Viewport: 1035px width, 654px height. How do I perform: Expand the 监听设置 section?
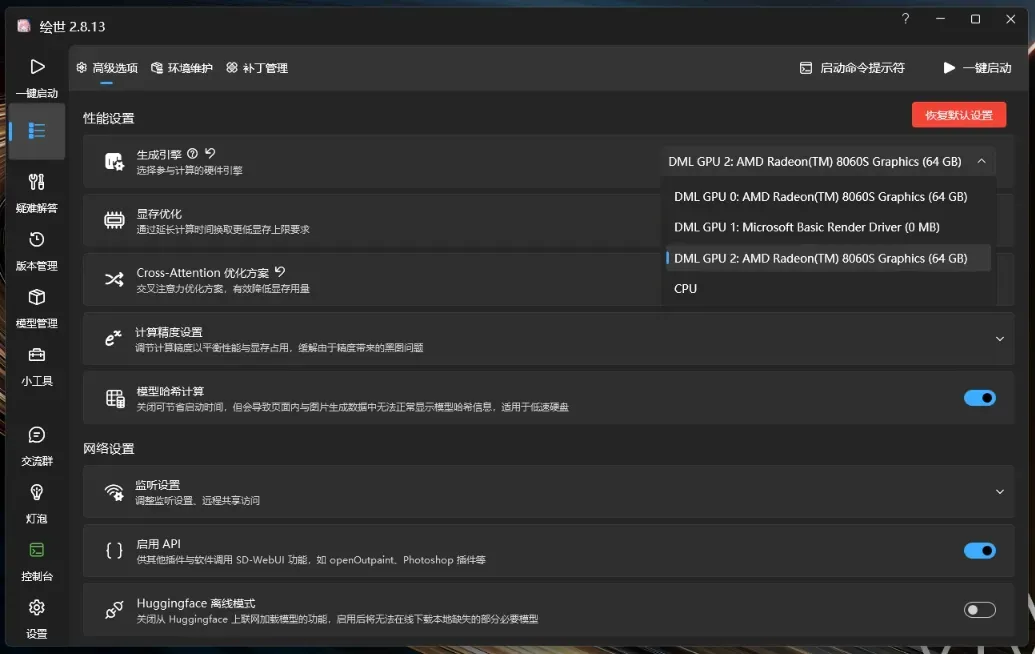999,491
